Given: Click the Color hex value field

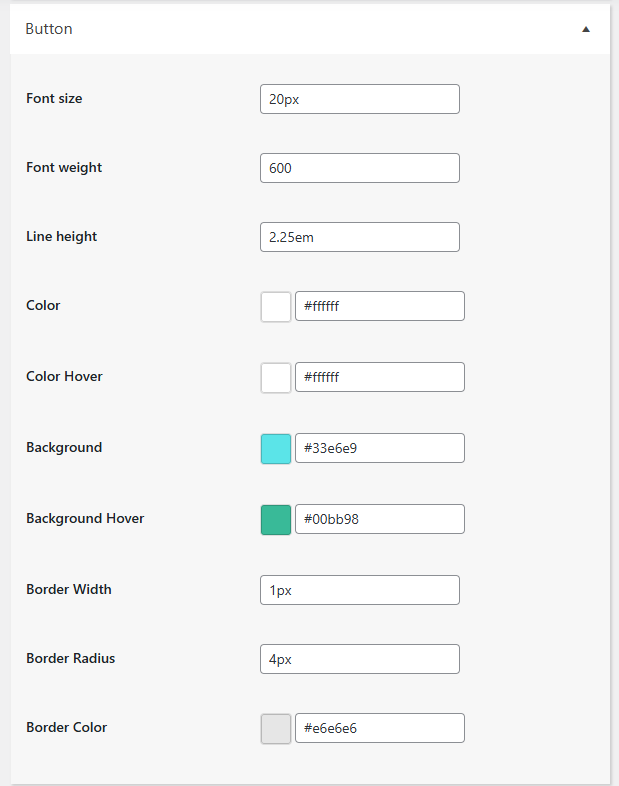Looking at the screenshot, I should tap(380, 306).
